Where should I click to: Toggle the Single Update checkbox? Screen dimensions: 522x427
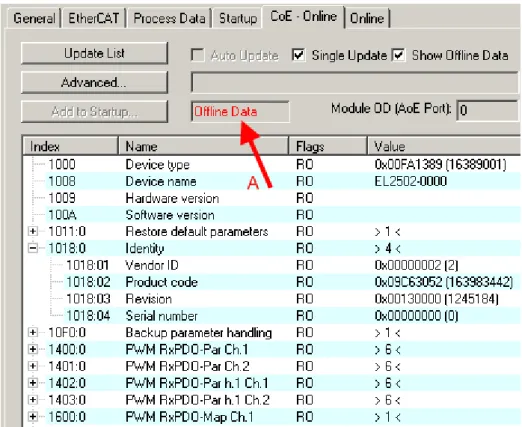tap(298, 55)
